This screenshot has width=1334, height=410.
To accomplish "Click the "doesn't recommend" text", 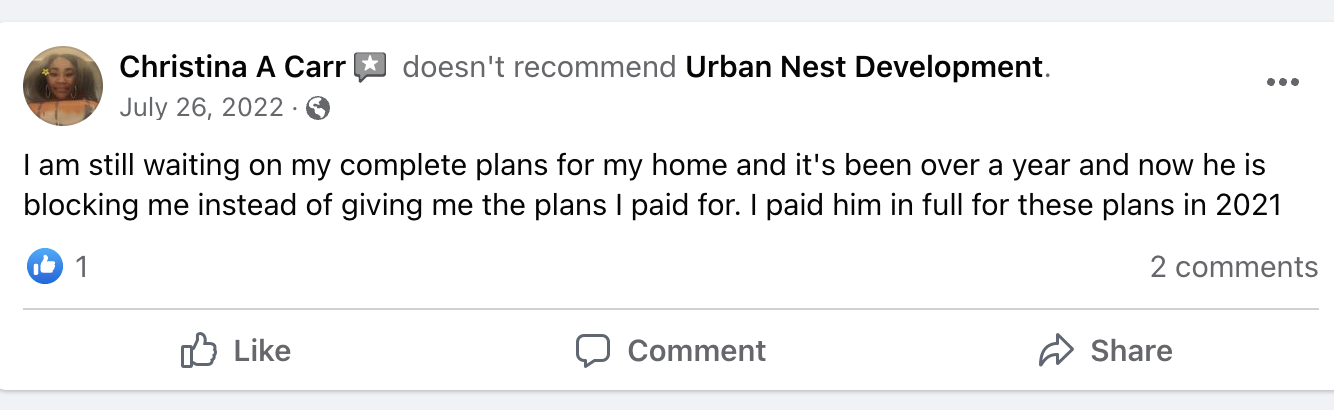I will pyautogui.click(x=539, y=68).
